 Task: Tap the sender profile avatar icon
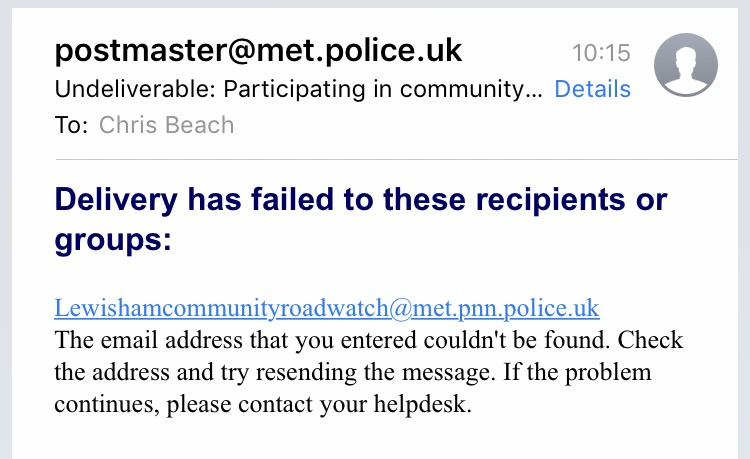point(684,66)
